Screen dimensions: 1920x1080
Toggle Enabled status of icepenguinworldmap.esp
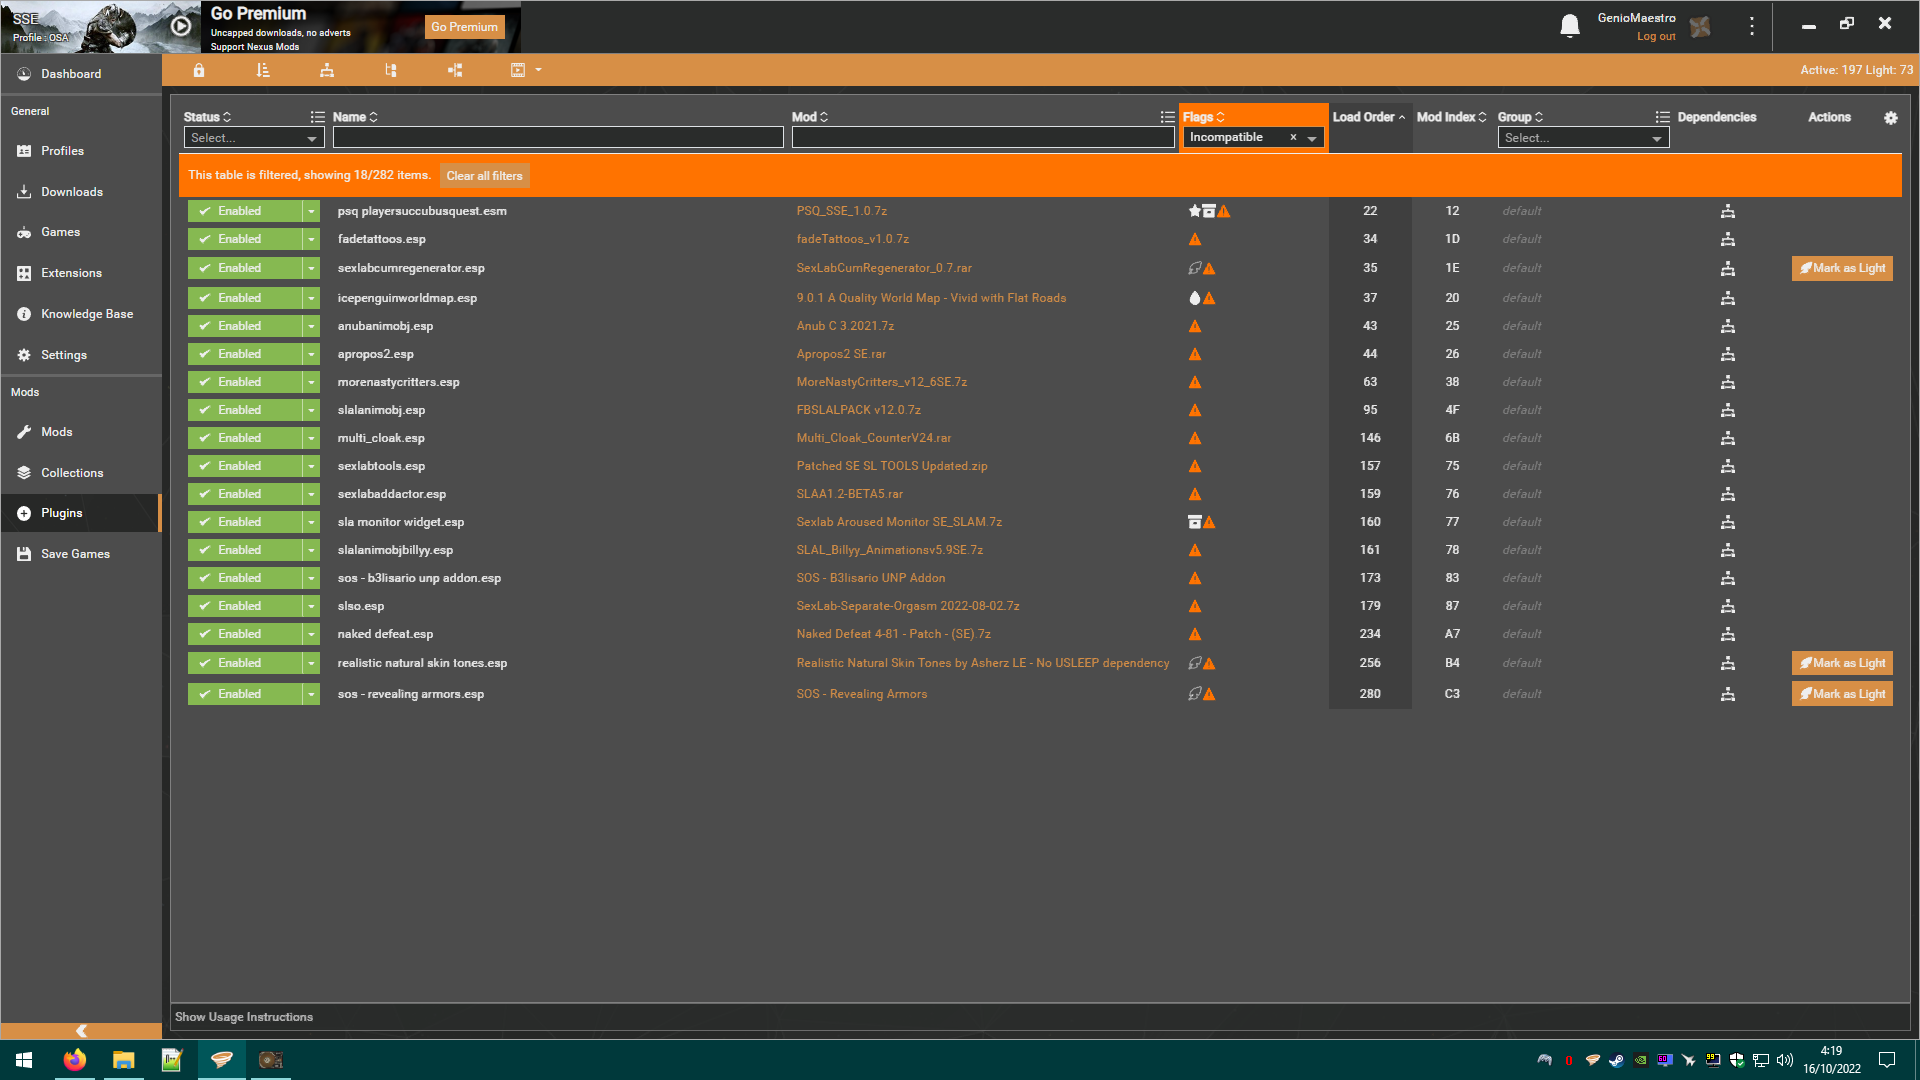(x=245, y=298)
